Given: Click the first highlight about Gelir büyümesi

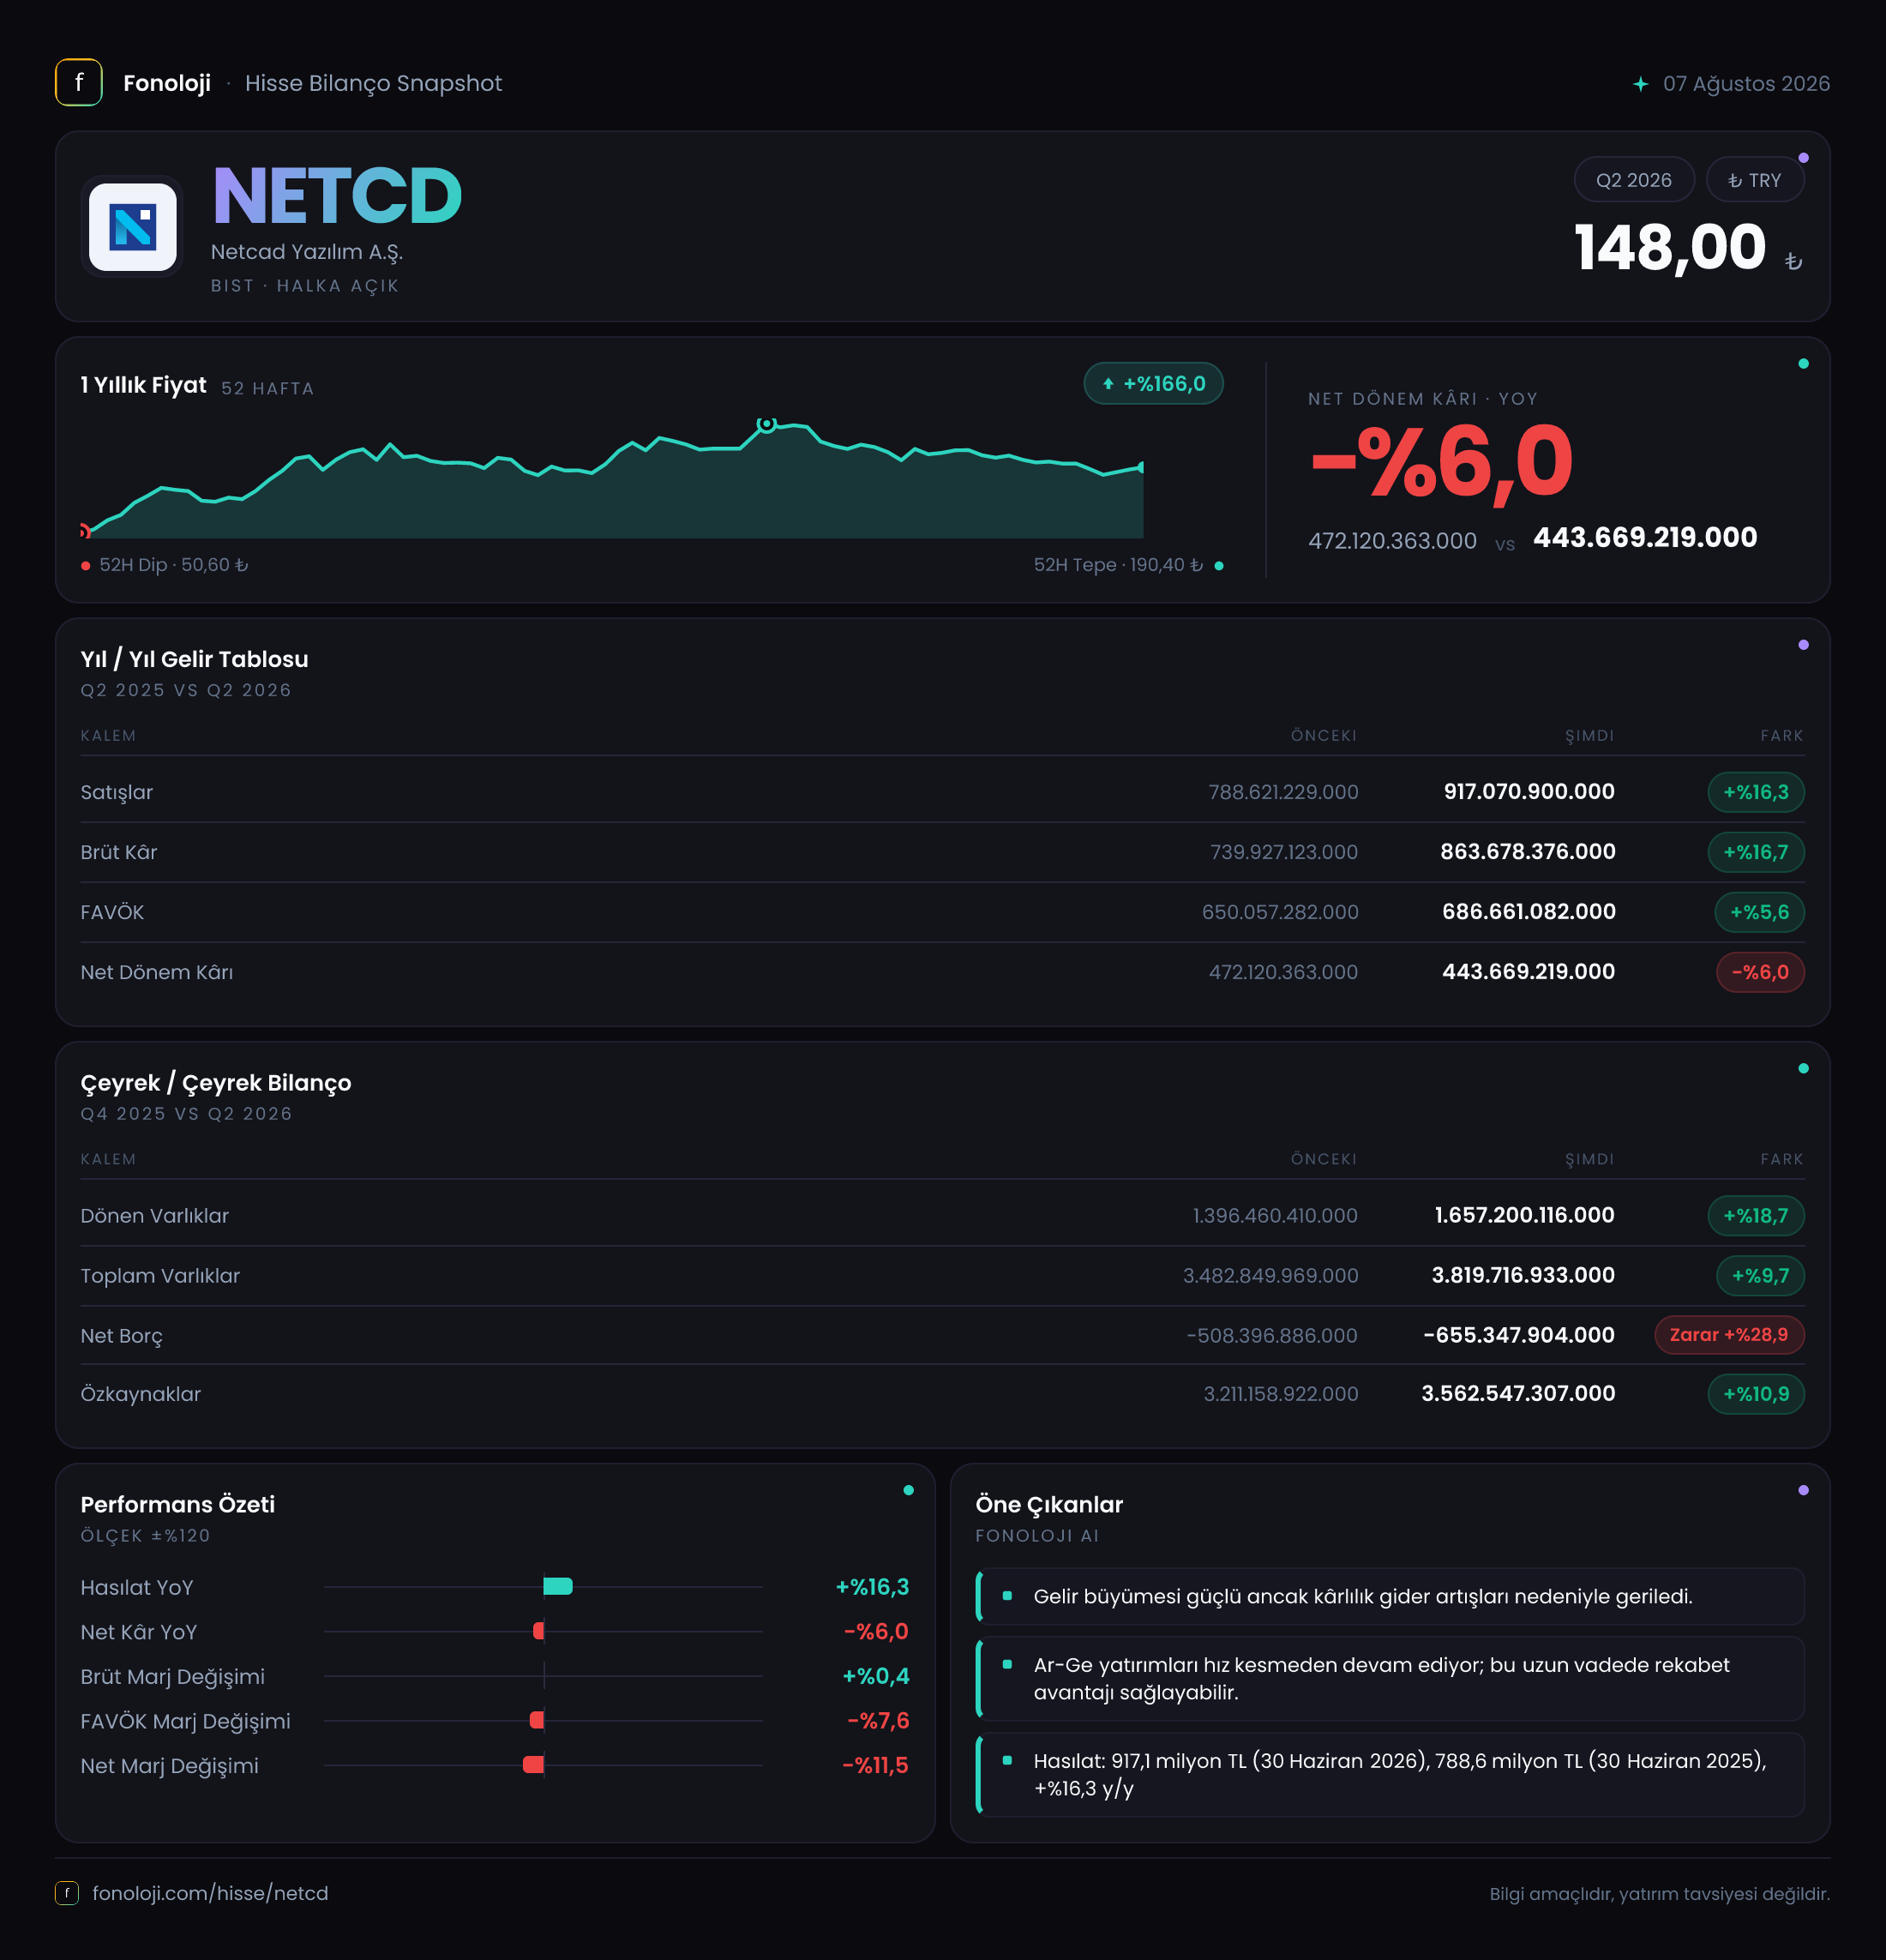Looking at the screenshot, I should (x=1390, y=1597).
